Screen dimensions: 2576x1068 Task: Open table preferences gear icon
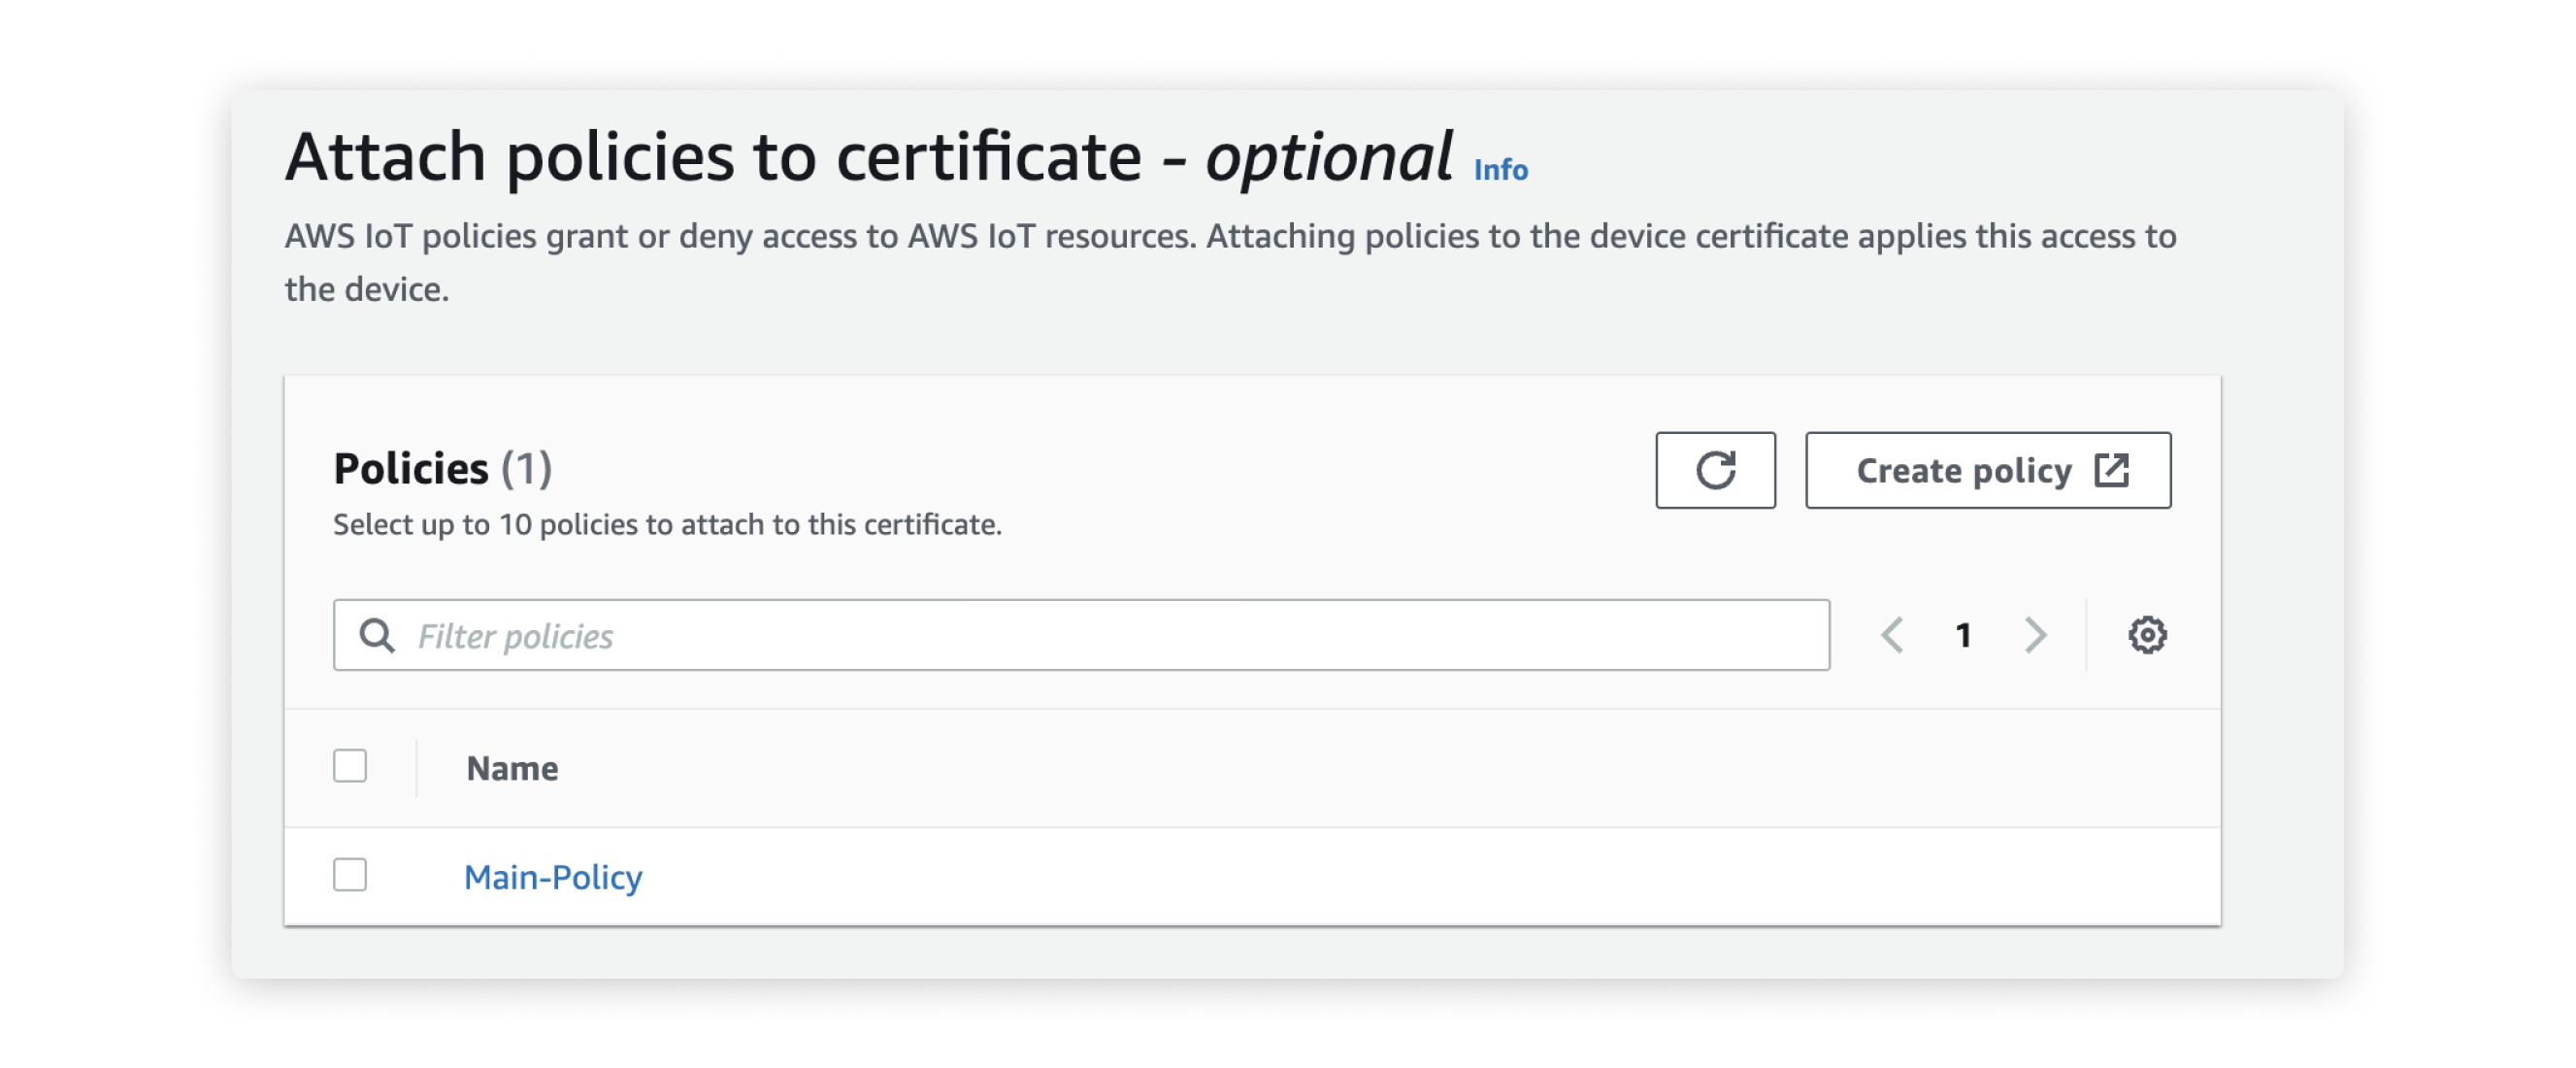(2146, 635)
